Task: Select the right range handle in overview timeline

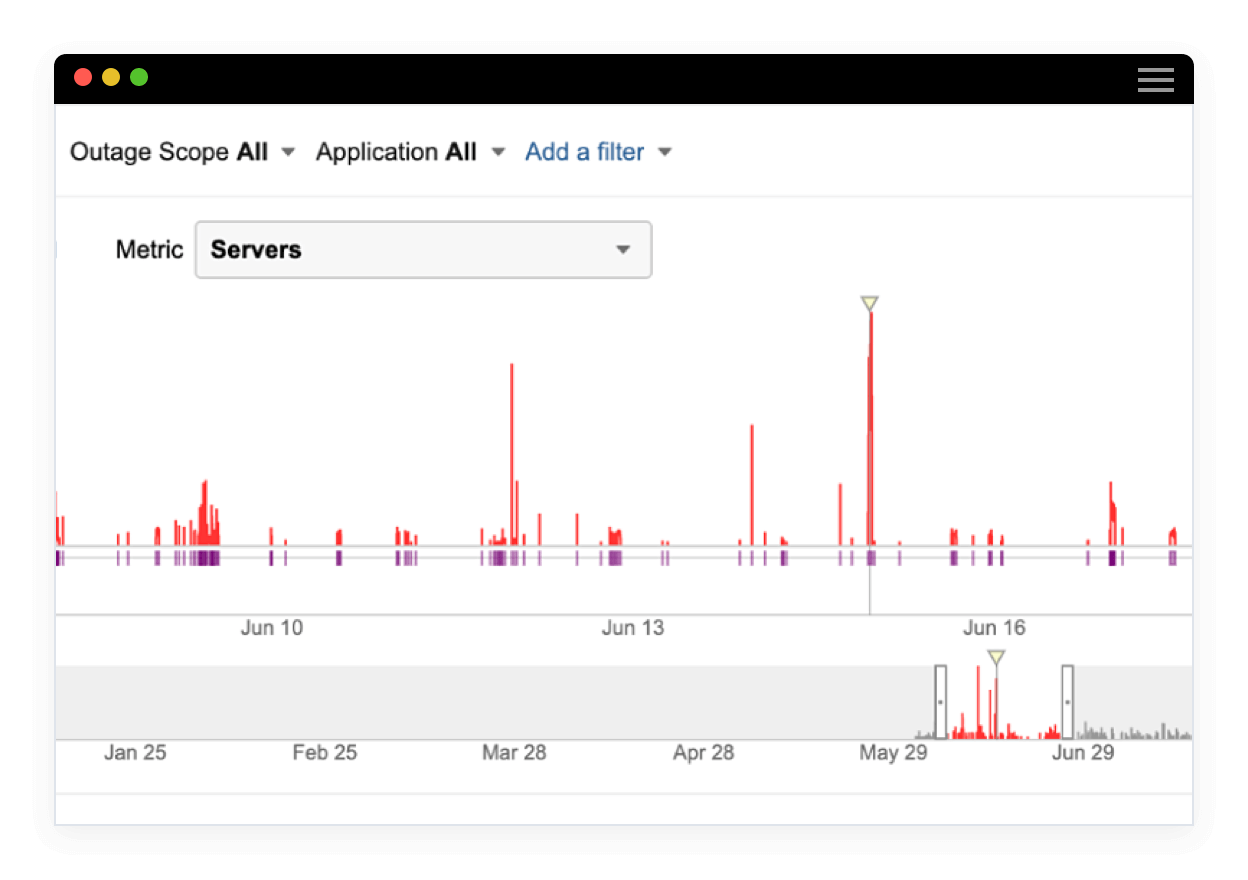Action: [x=1067, y=701]
